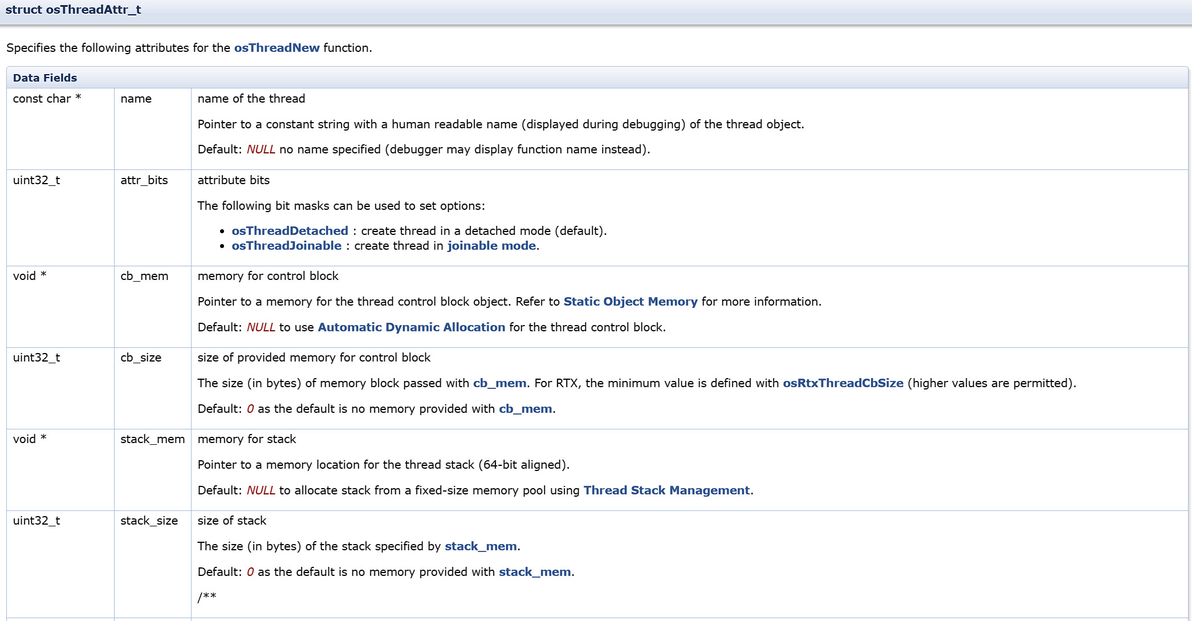Click stack_mem link after 'stack specified by'
The width and height of the screenshot is (1192, 621).
tap(480, 546)
